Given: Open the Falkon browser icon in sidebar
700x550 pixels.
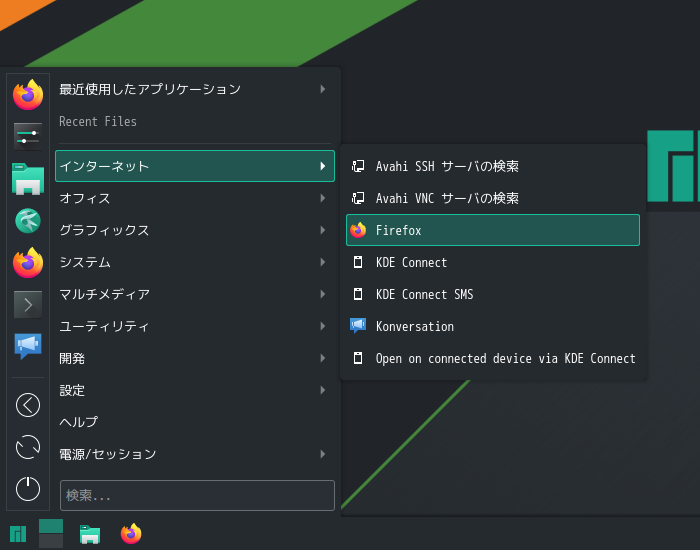Looking at the screenshot, I should click(x=28, y=221).
